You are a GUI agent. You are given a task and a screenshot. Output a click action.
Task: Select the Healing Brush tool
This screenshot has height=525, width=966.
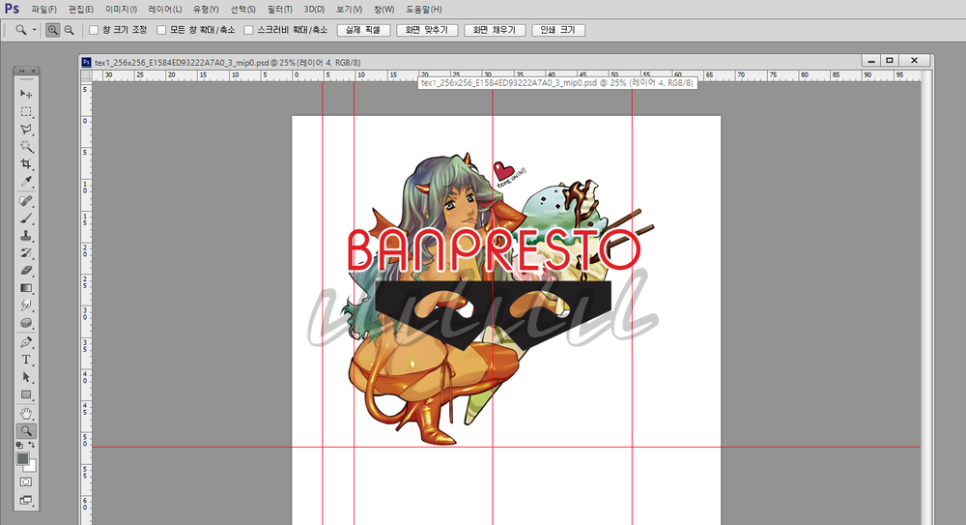click(26, 201)
